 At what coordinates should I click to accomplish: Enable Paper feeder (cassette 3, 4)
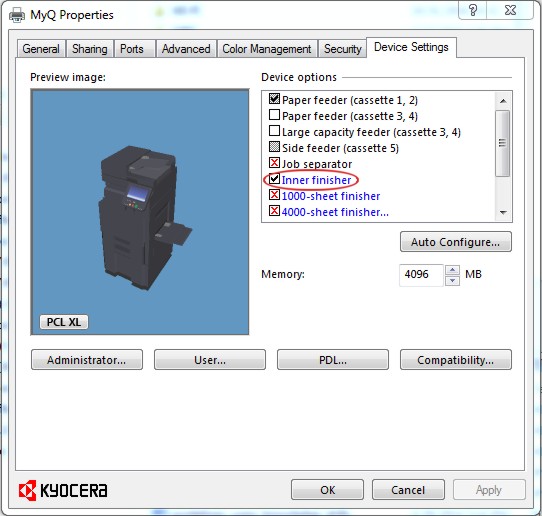click(274, 115)
